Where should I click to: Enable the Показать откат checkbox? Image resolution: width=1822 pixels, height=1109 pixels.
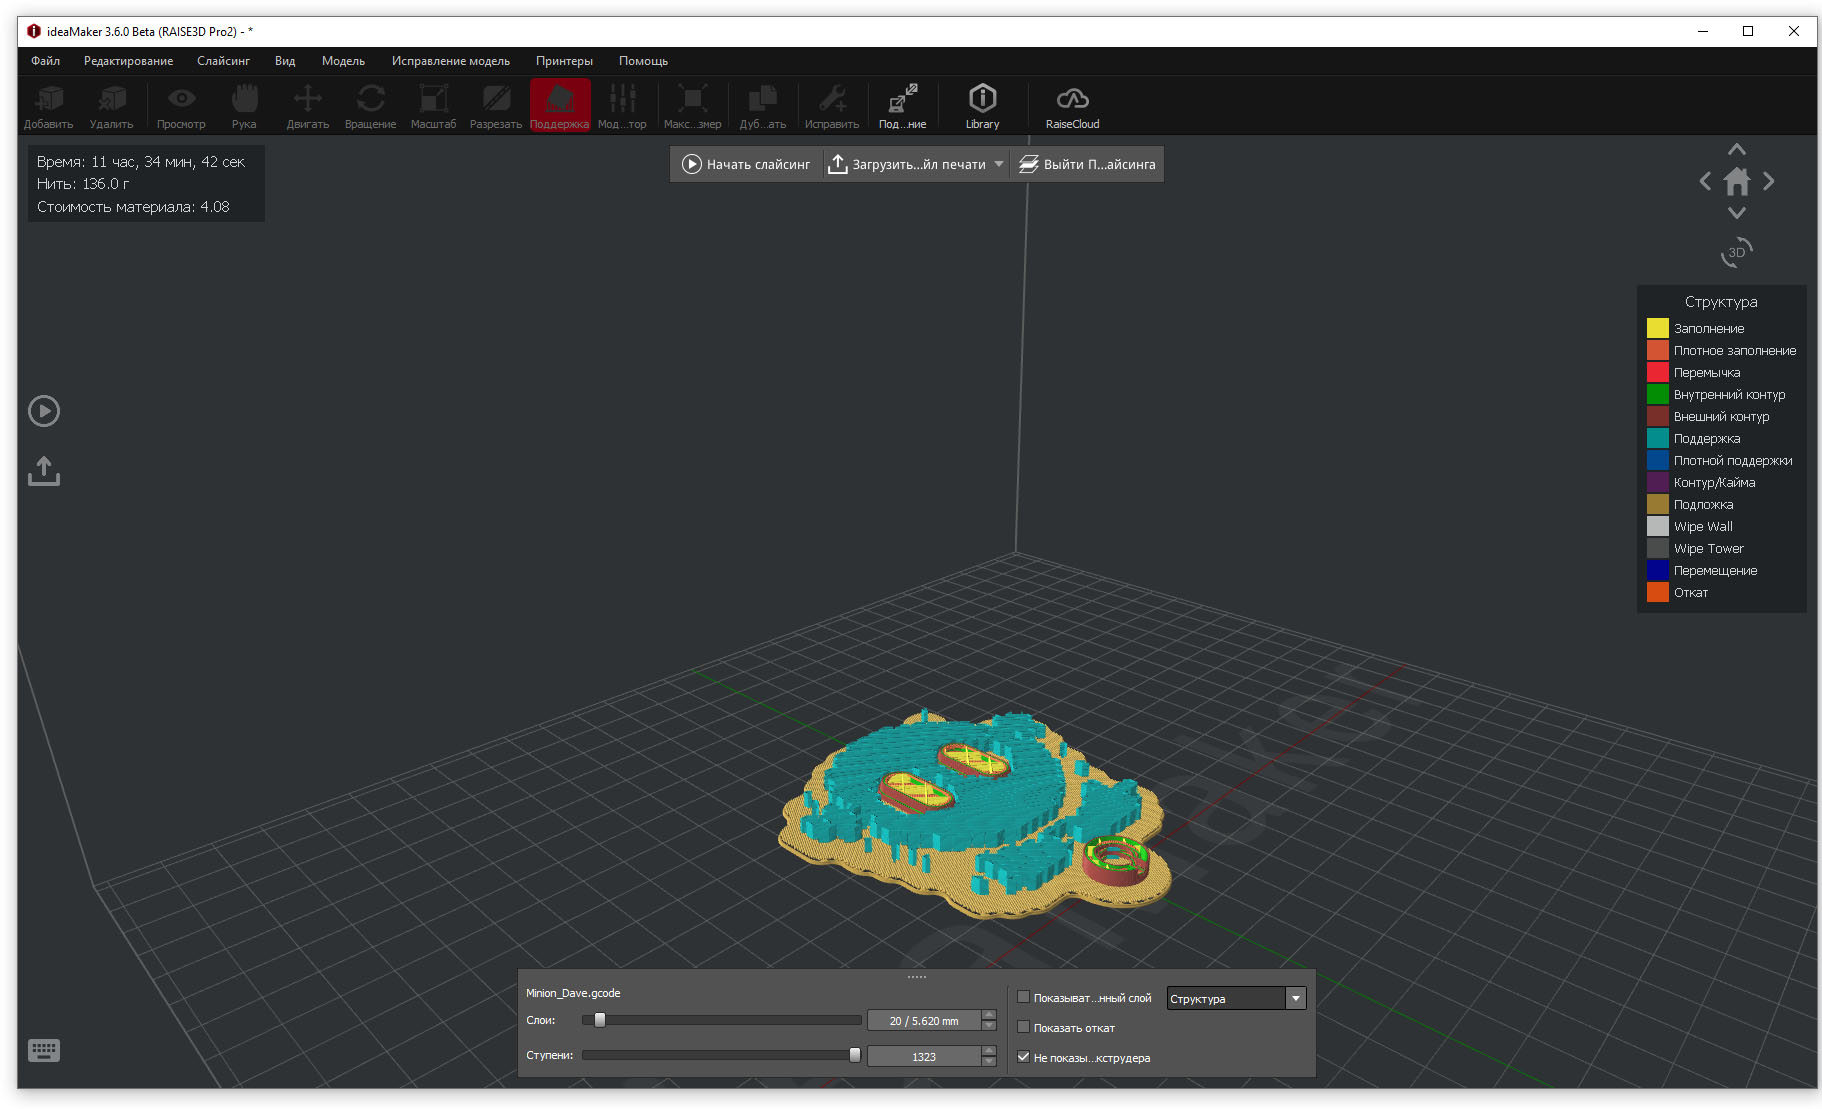coord(1023,1027)
